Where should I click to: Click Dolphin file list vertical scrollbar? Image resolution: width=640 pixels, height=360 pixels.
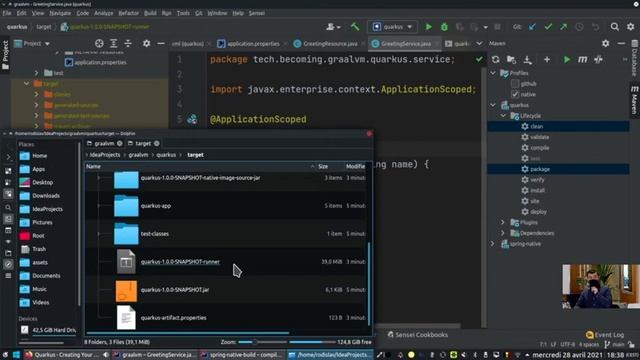click(x=369, y=284)
